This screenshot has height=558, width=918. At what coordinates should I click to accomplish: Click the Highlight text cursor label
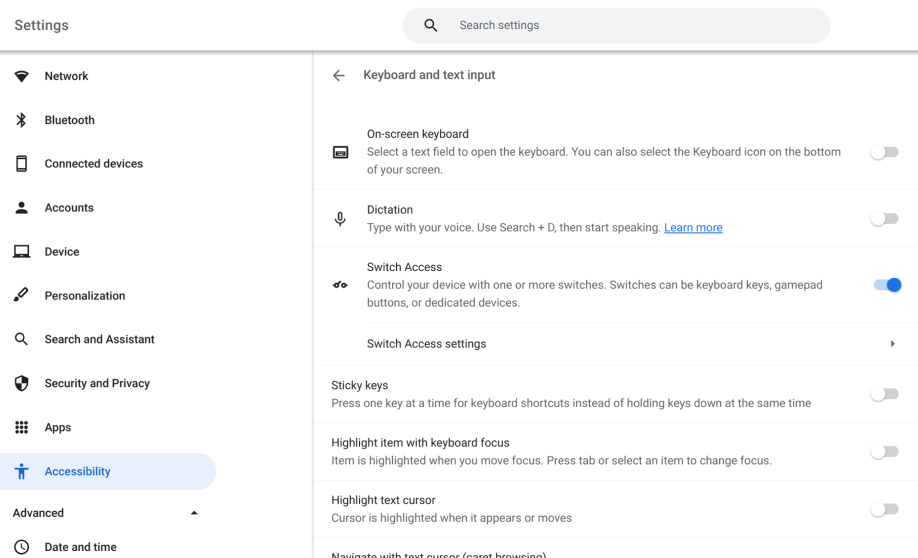tap(383, 500)
